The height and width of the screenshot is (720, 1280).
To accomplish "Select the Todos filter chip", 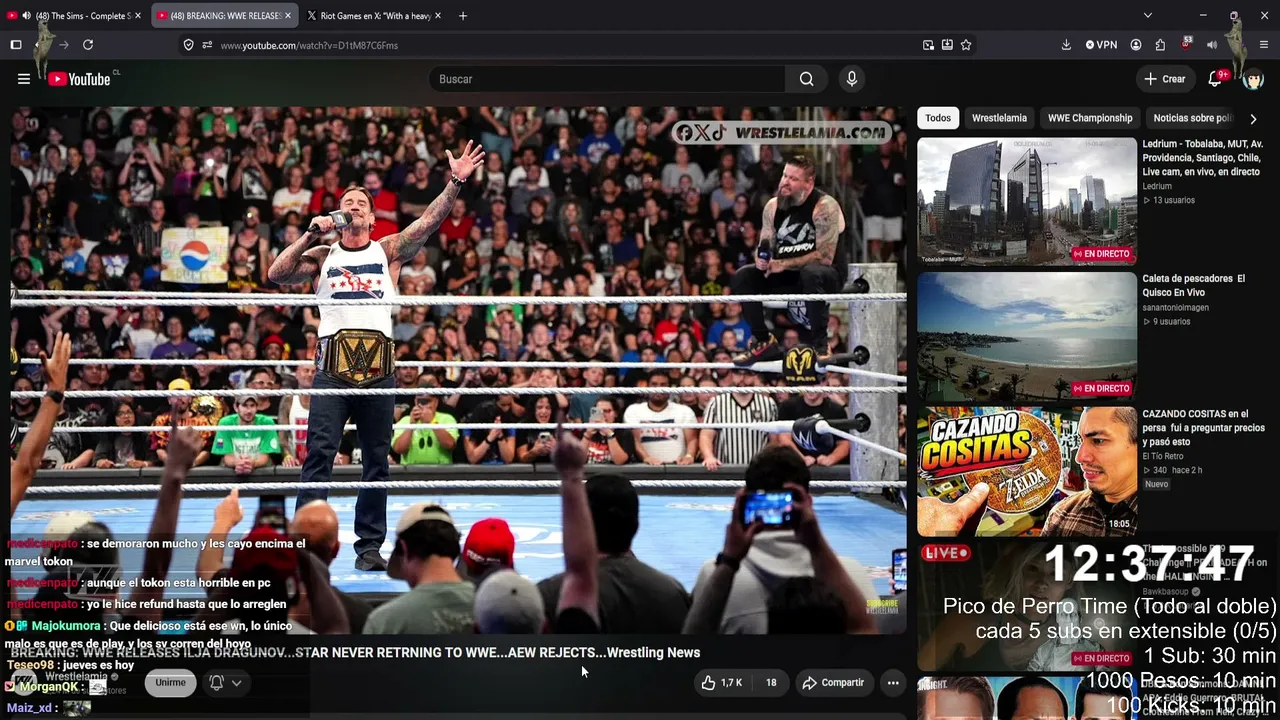I will click(x=938, y=118).
